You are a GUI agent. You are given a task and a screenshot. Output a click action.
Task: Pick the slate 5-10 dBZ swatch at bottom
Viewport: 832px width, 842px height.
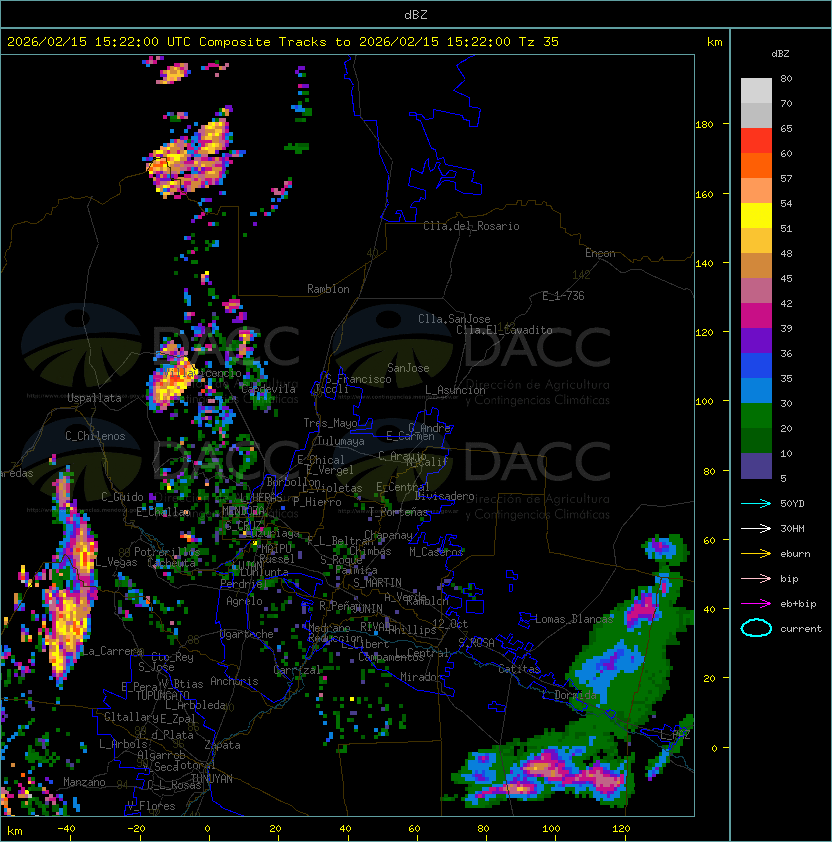tap(756, 466)
